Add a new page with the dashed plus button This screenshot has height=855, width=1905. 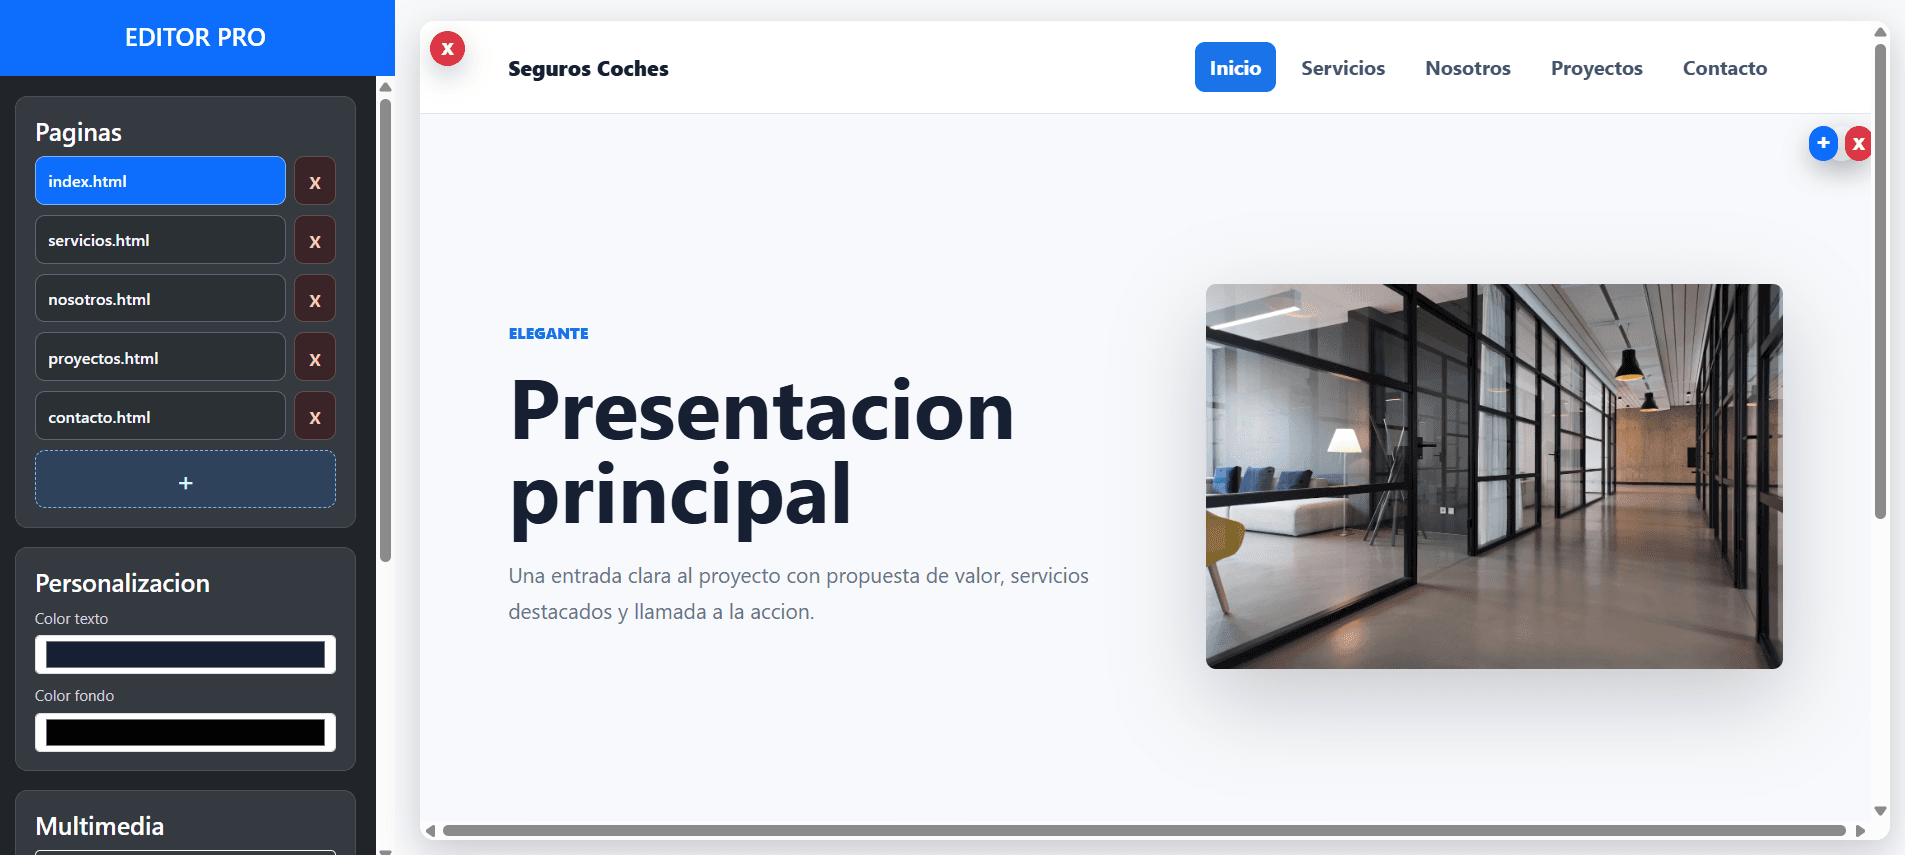click(x=185, y=479)
